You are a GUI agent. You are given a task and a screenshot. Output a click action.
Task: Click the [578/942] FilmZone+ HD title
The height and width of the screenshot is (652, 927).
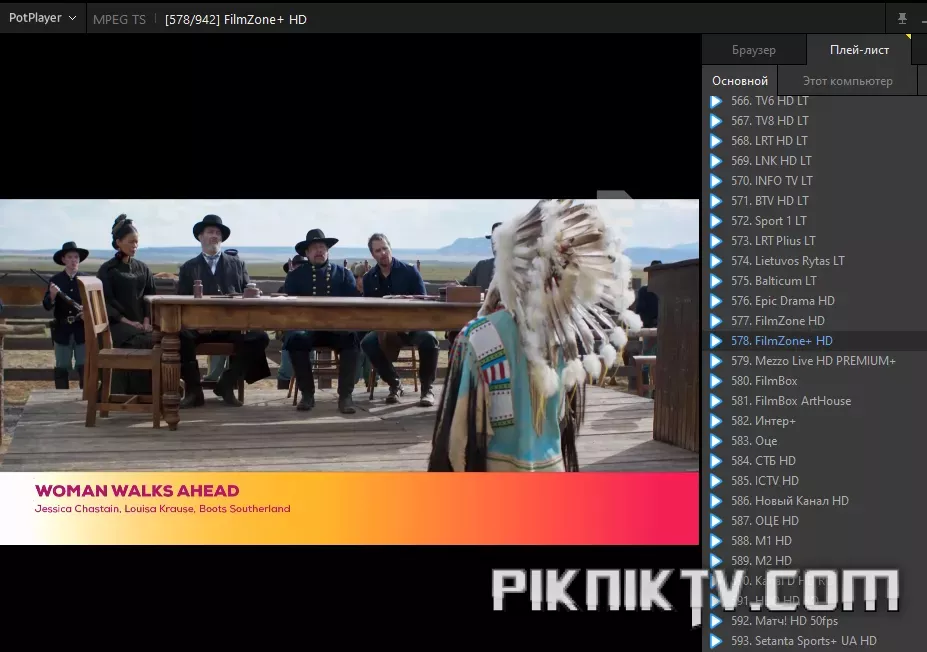235,20
